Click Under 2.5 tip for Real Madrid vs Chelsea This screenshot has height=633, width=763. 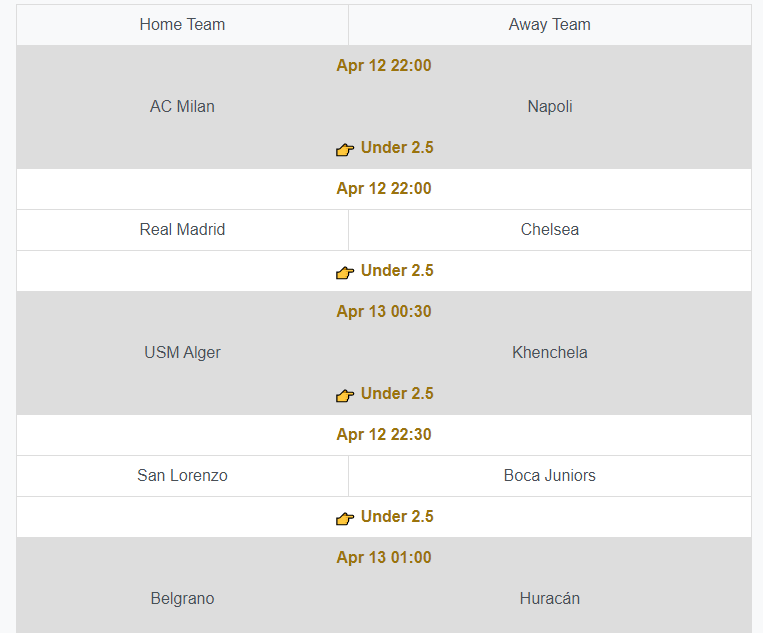397,271
